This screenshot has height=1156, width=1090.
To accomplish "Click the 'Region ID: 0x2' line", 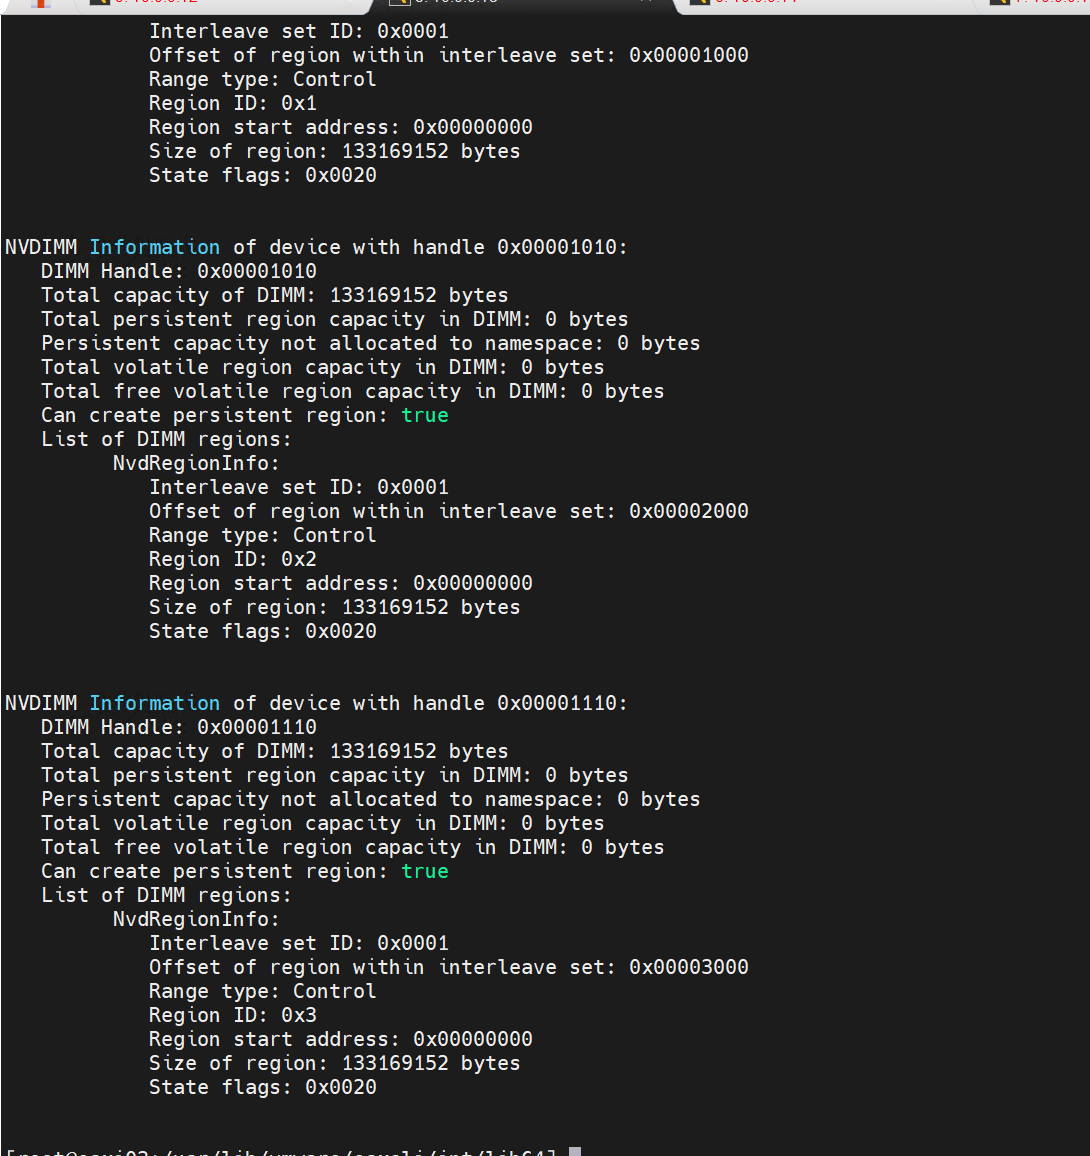I will 232,560.
